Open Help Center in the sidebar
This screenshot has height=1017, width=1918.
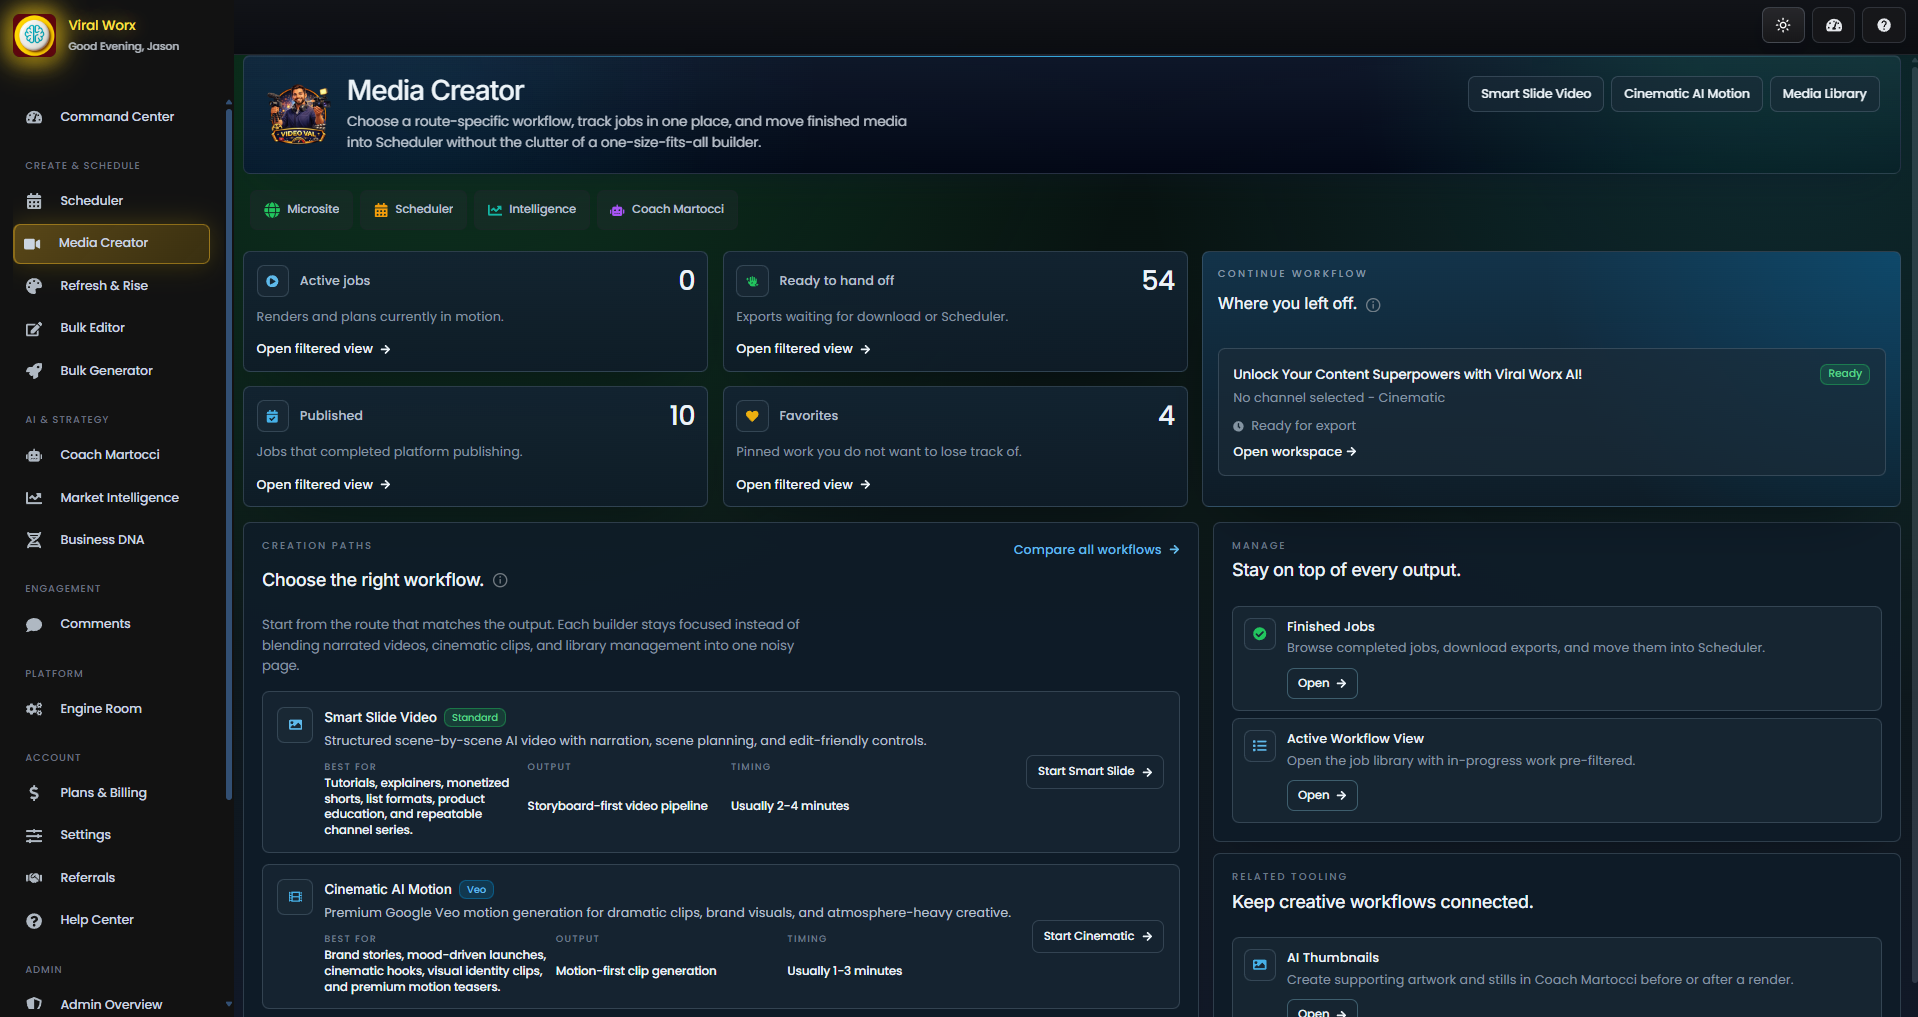click(x=112, y=920)
